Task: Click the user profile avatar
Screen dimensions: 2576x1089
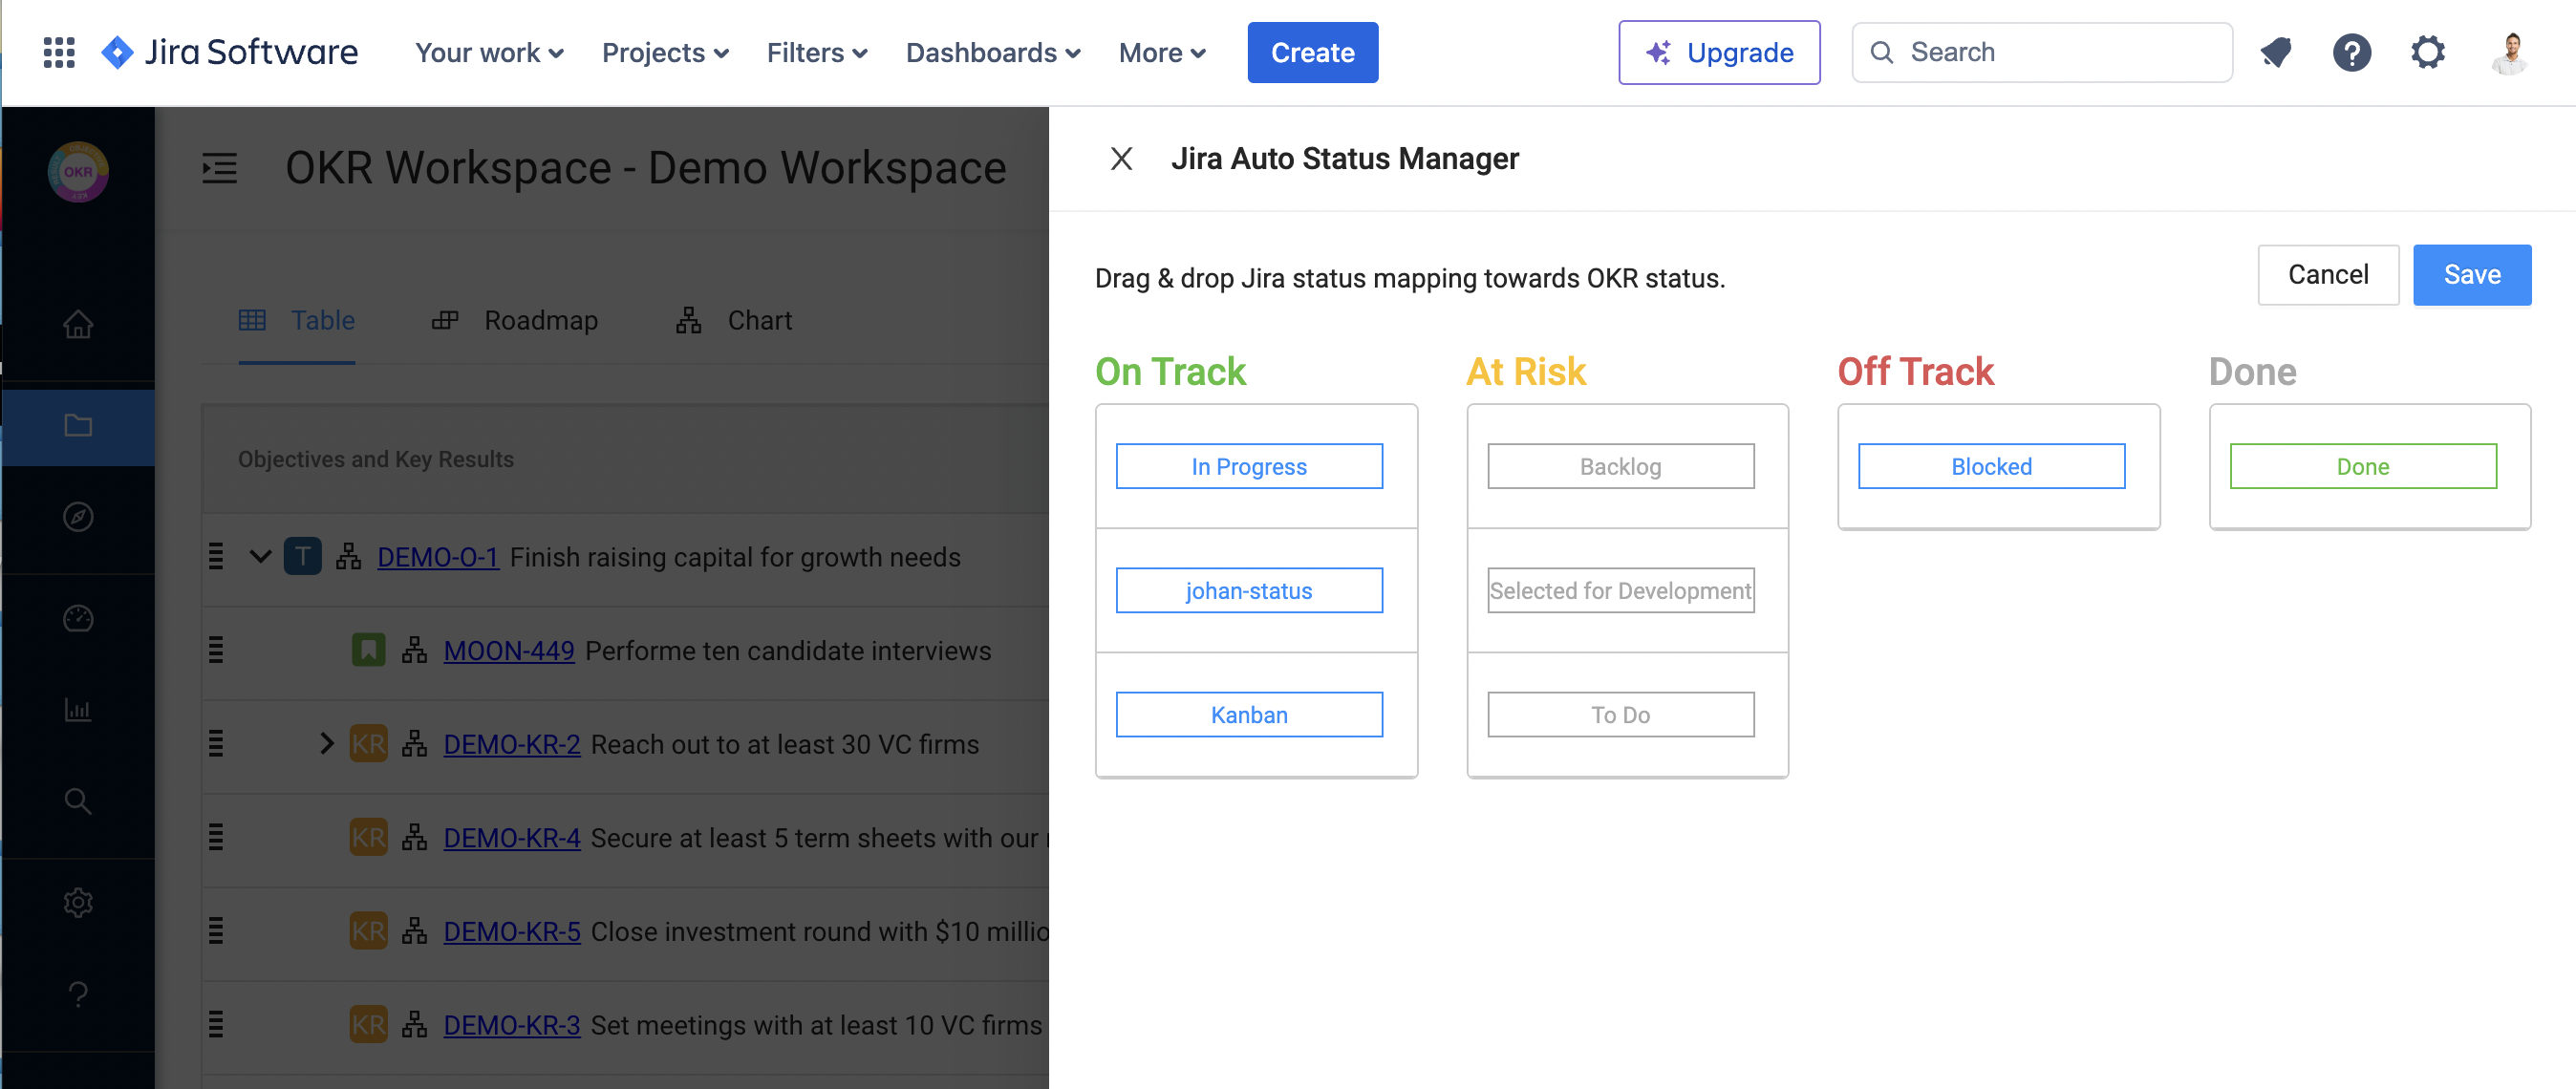Action: [x=2509, y=52]
